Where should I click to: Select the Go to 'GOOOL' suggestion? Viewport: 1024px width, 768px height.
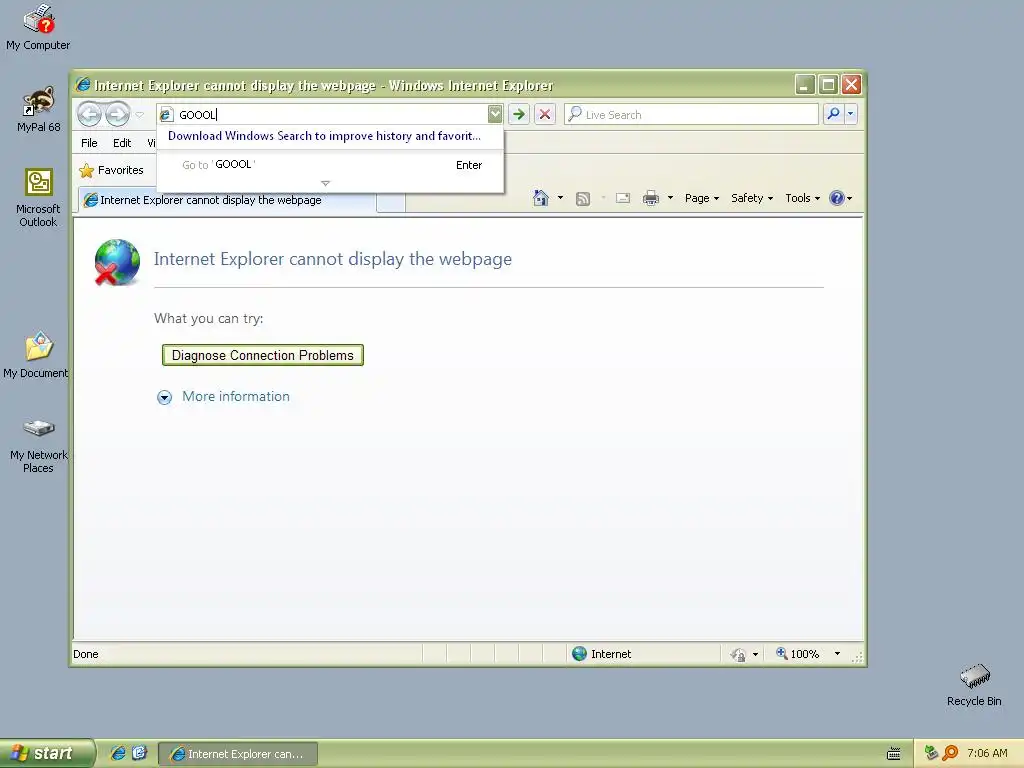330,165
